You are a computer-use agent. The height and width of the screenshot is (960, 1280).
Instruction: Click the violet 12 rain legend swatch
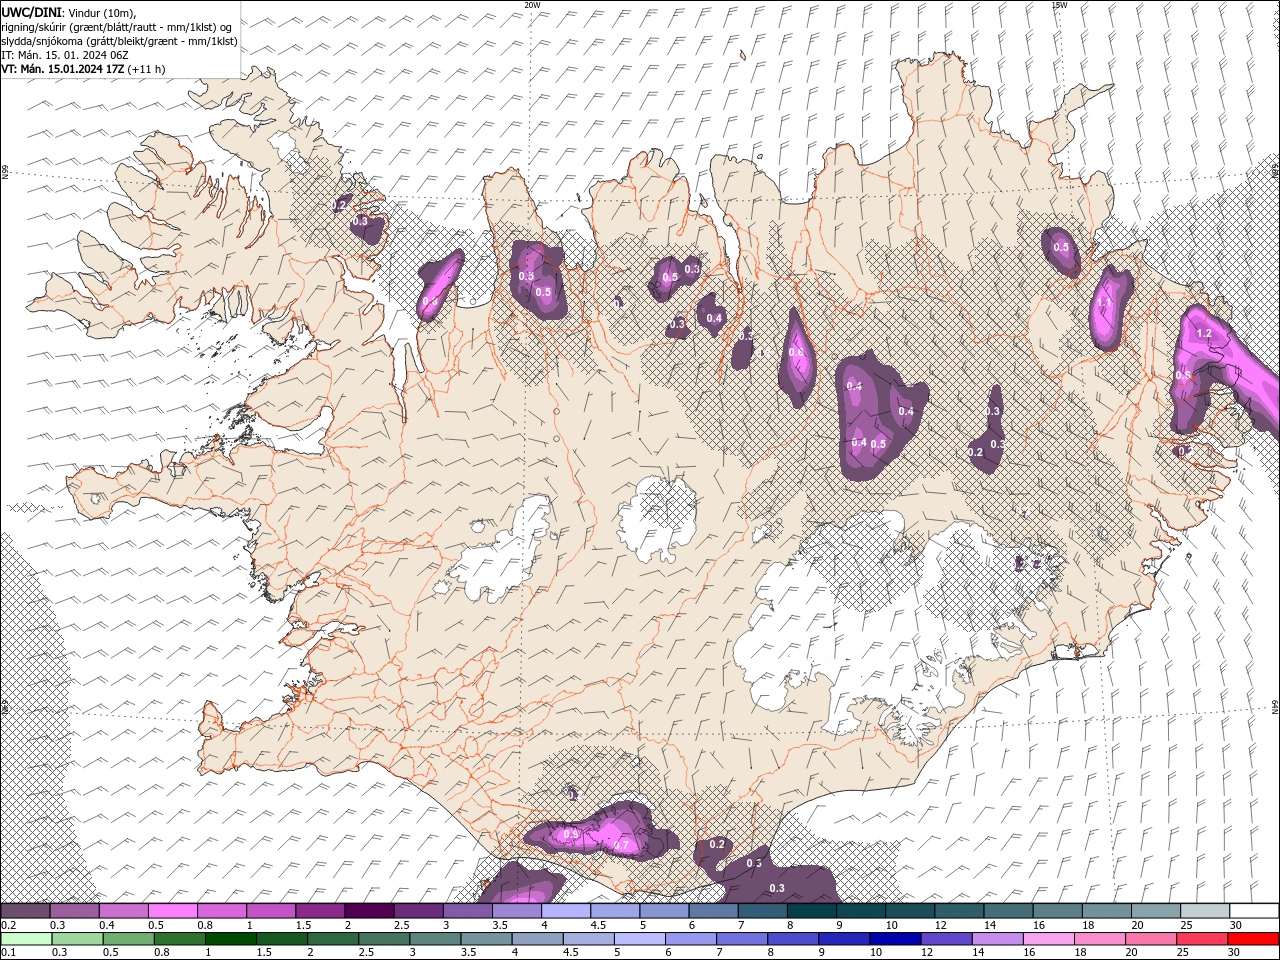click(946, 939)
